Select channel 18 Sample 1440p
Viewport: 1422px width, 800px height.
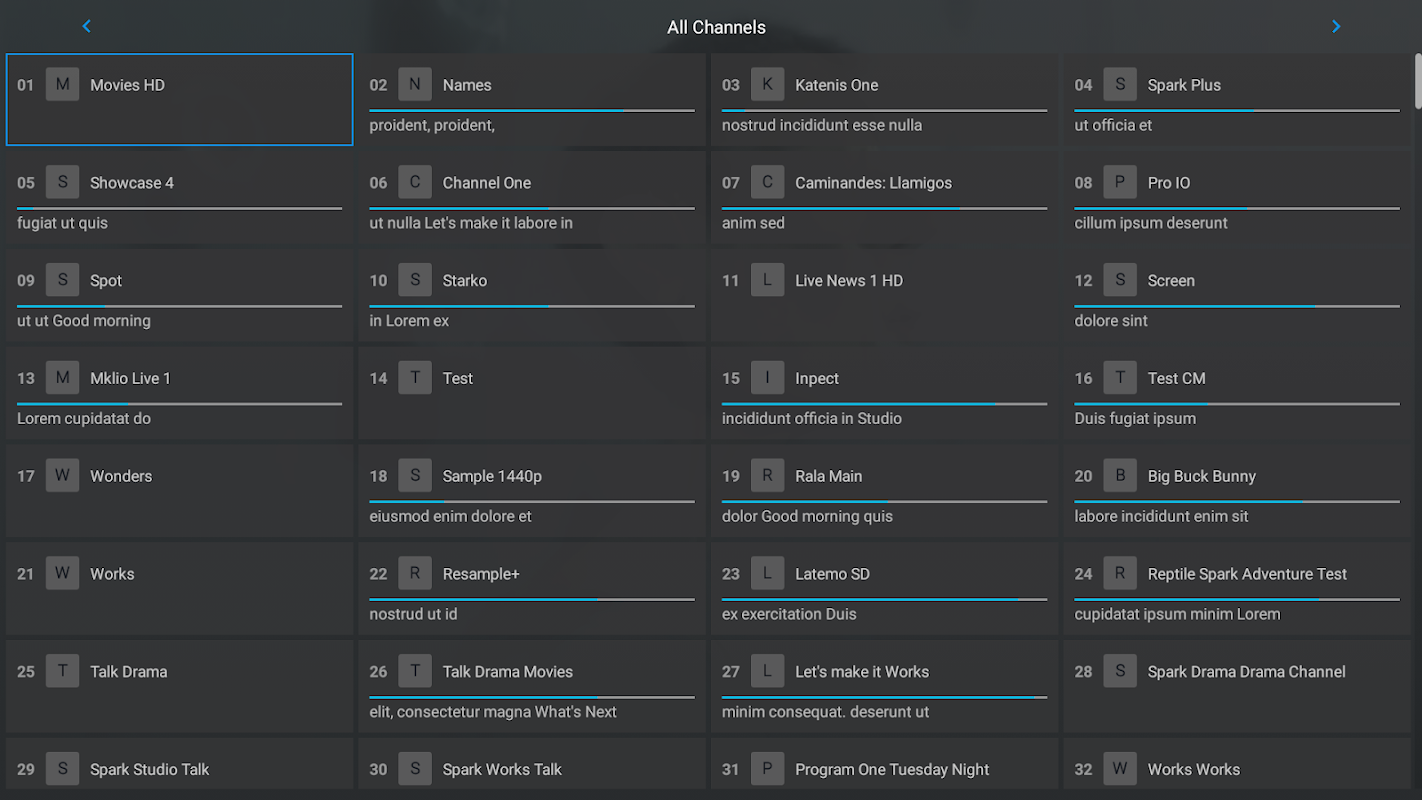point(532,490)
